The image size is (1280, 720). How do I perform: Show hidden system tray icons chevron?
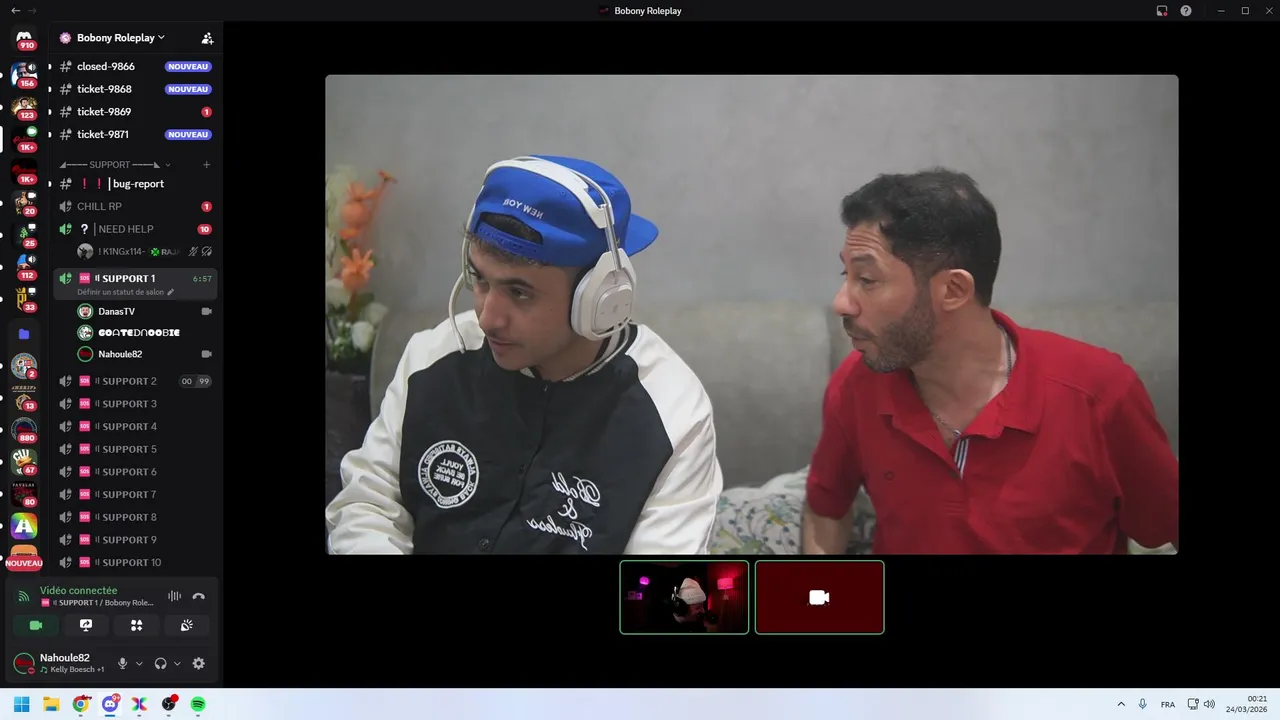(1120, 704)
